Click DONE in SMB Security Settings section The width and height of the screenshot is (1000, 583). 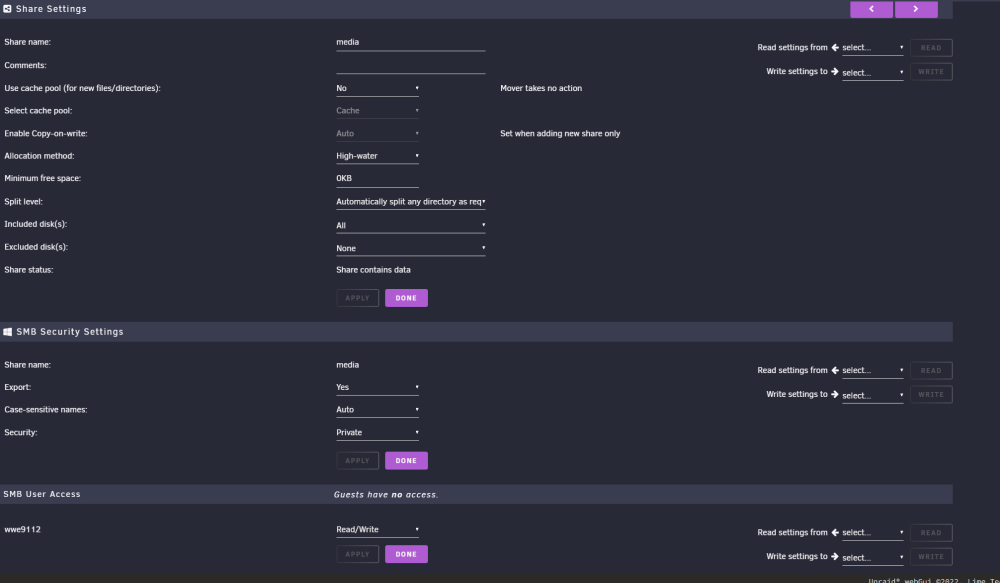pyautogui.click(x=406, y=461)
